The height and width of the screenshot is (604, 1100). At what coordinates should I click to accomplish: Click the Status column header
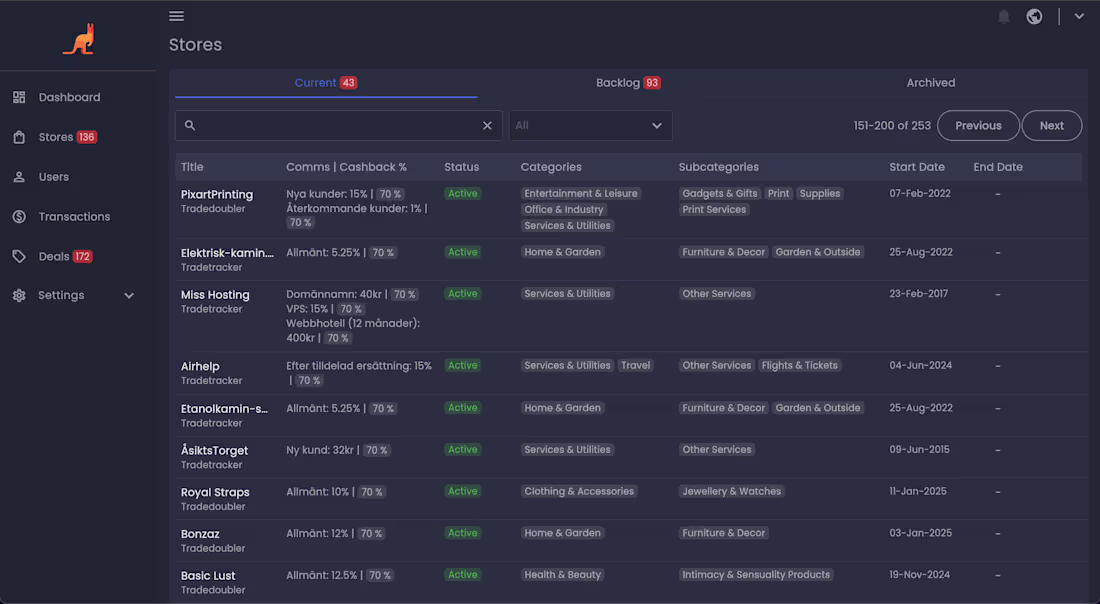(x=462, y=167)
